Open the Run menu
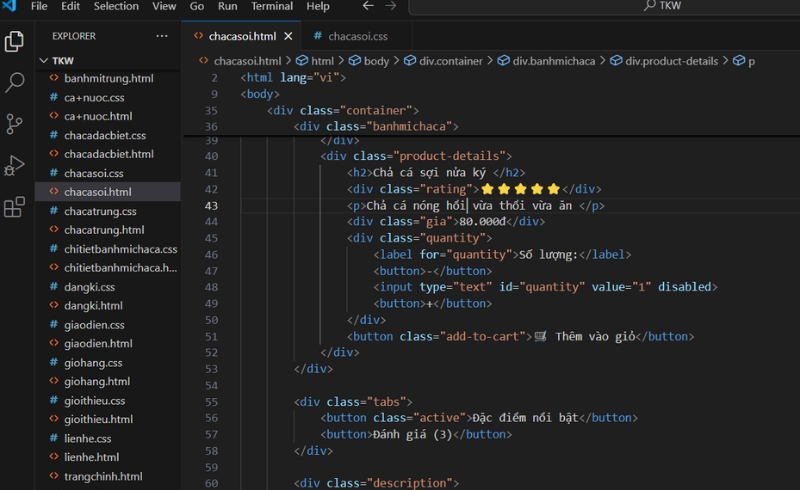The height and width of the screenshot is (490, 800). (228, 6)
